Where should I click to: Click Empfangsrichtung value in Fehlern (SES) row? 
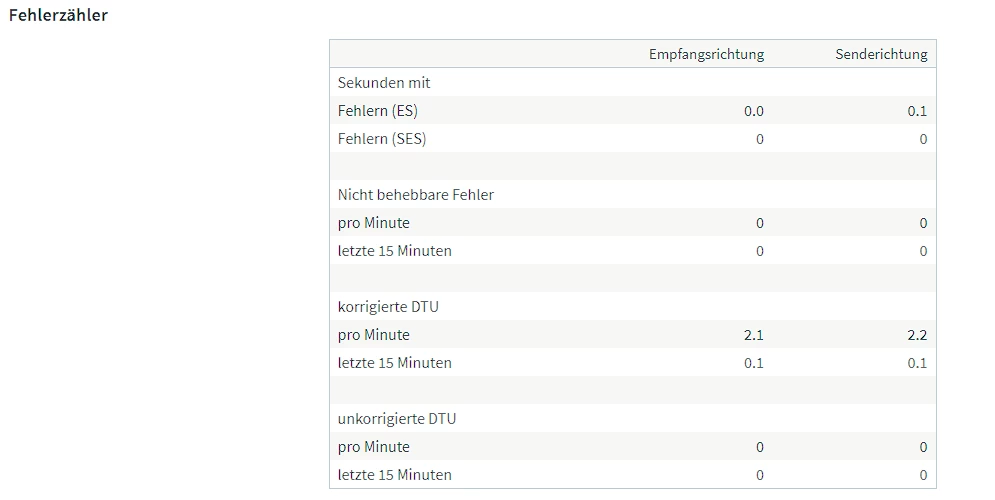759,139
